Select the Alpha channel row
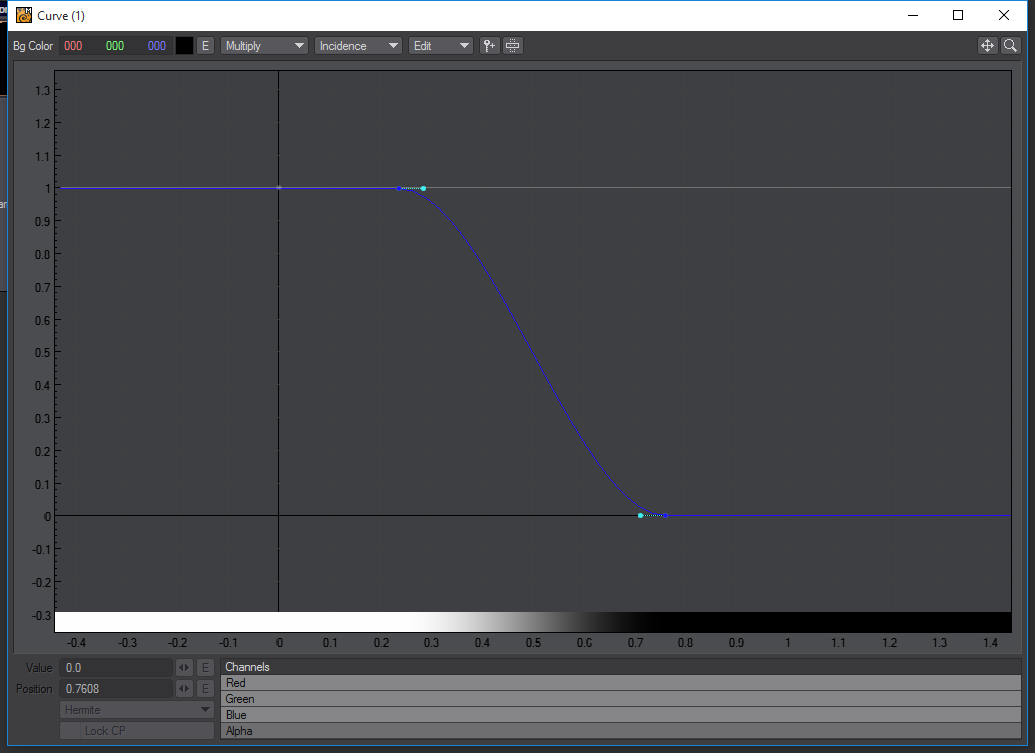This screenshot has width=1035, height=753. point(620,731)
